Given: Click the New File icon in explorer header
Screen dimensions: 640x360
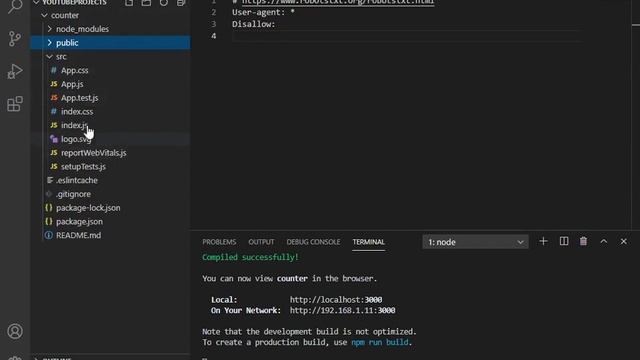Looking at the screenshot, I should tap(129, 2).
